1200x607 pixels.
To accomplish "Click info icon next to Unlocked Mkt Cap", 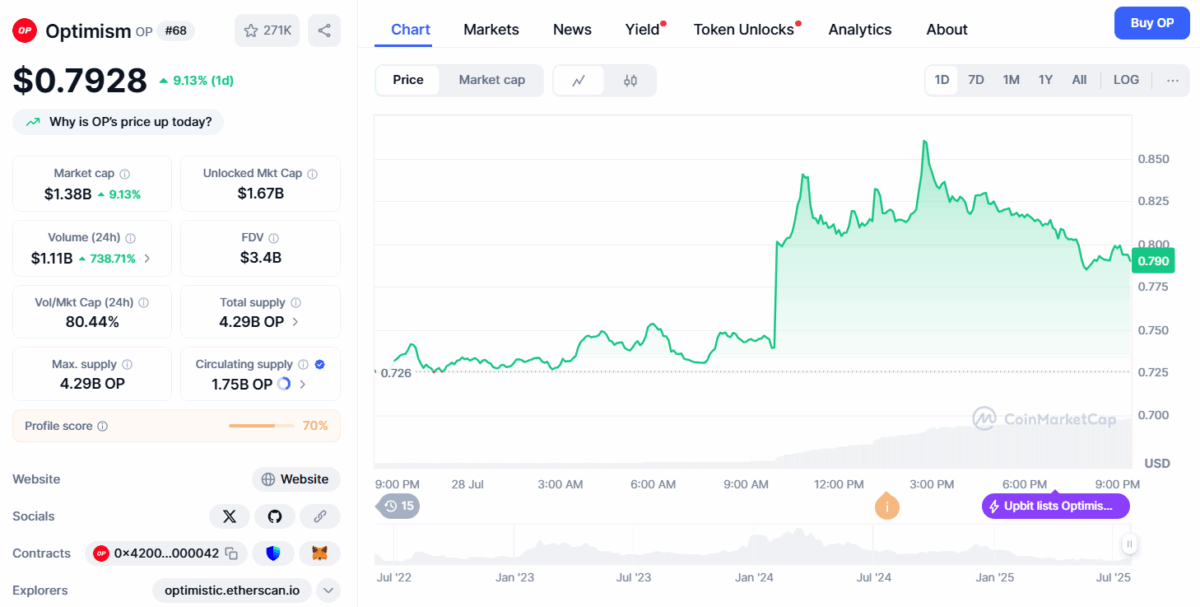I will tap(312, 174).
